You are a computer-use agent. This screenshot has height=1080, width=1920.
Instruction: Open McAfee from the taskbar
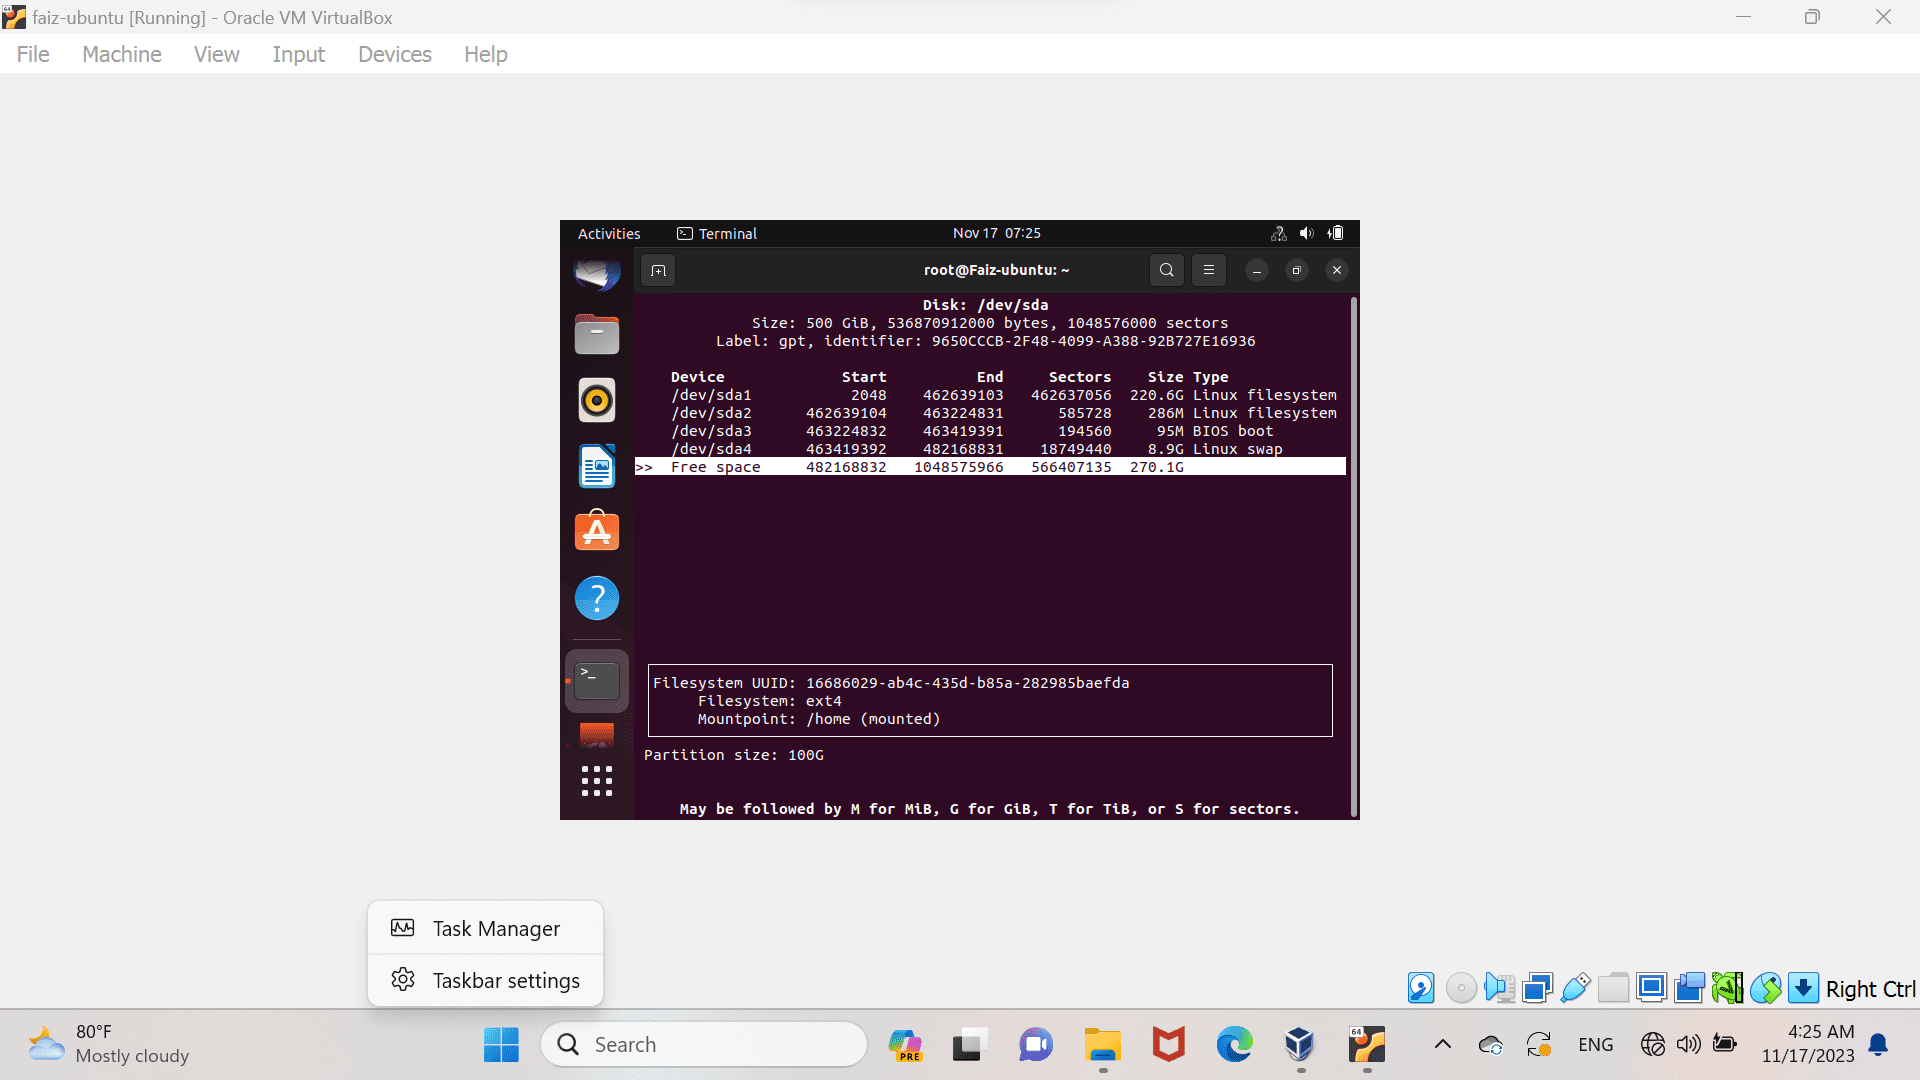coord(1168,1045)
